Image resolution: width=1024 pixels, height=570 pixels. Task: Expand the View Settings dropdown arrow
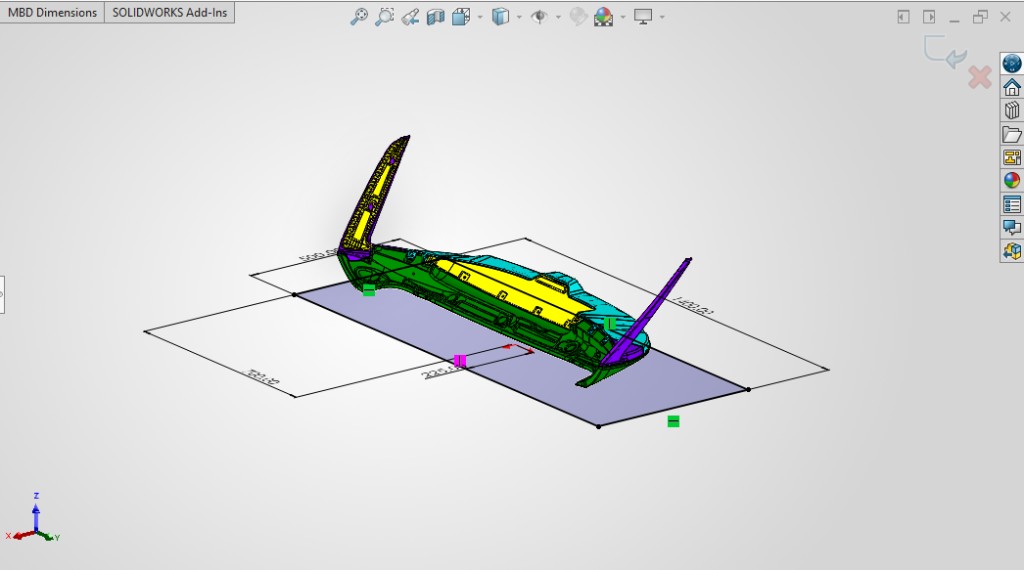[662, 17]
